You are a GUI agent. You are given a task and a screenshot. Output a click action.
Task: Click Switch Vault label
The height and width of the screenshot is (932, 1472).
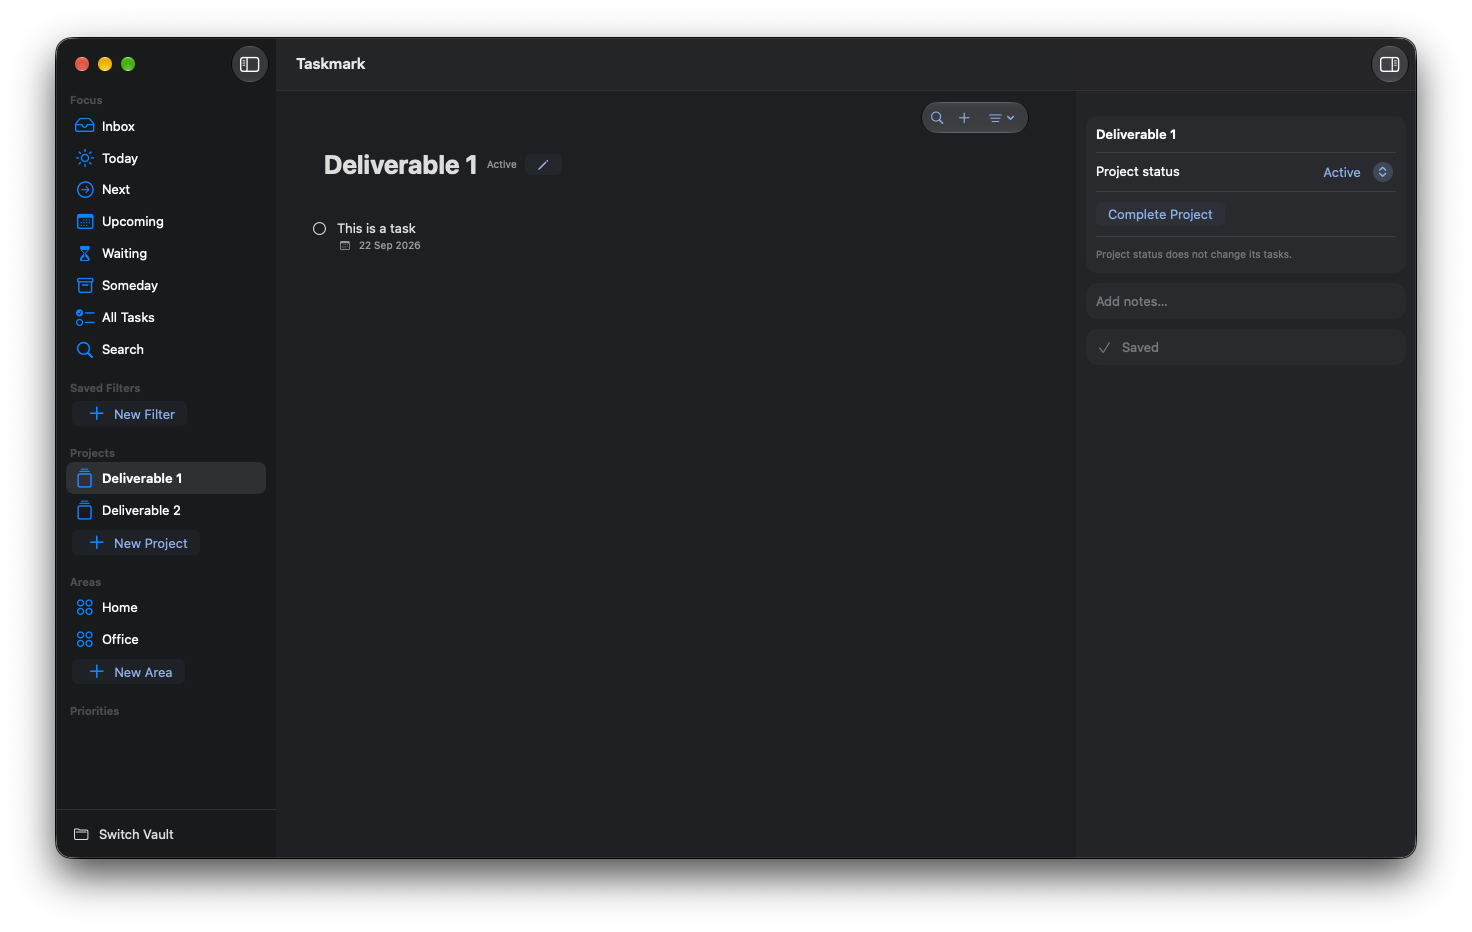[x=136, y=834]
